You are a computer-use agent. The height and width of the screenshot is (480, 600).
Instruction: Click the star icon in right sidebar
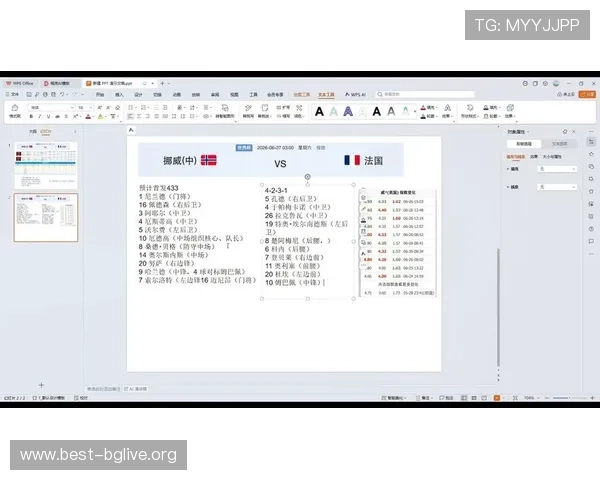(591, 154)
